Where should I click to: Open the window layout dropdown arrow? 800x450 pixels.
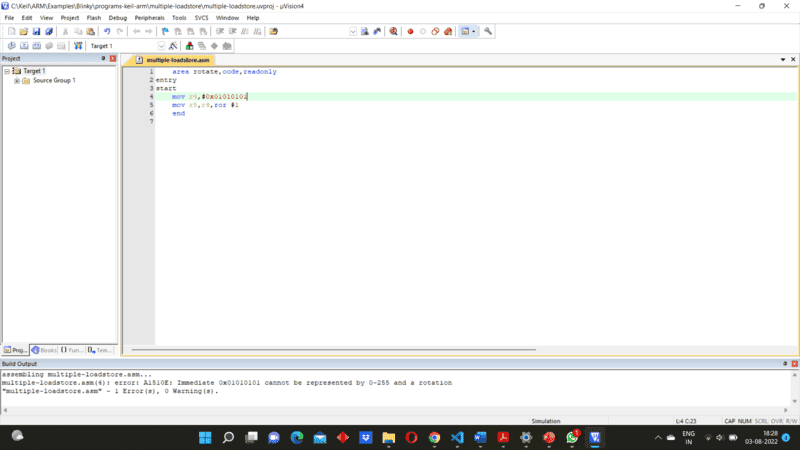pyautogui.click(x=473, y=32)
